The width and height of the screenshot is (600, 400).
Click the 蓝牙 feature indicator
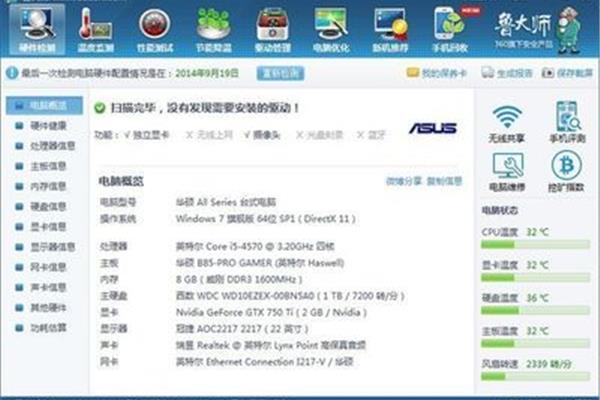pyautogui.click(x=371, y=135)
